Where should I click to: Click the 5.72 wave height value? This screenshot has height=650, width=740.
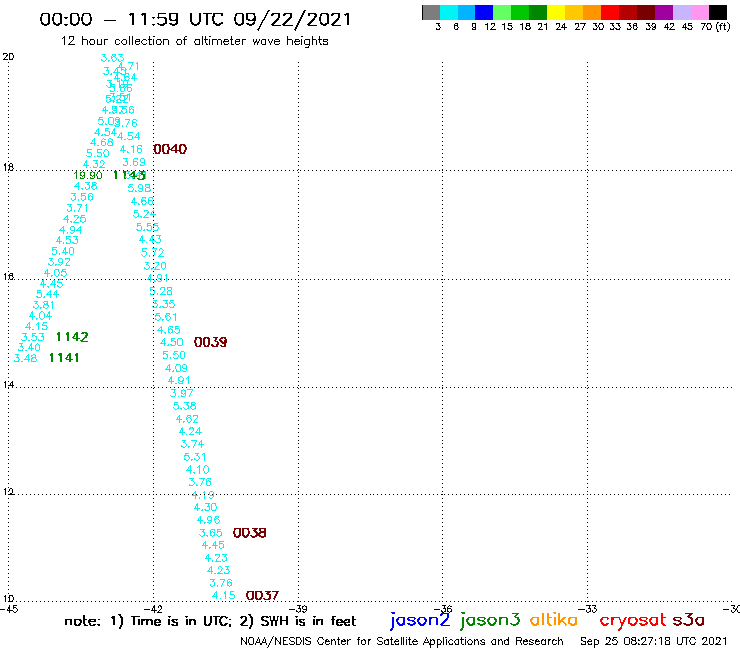pos(152,253)
